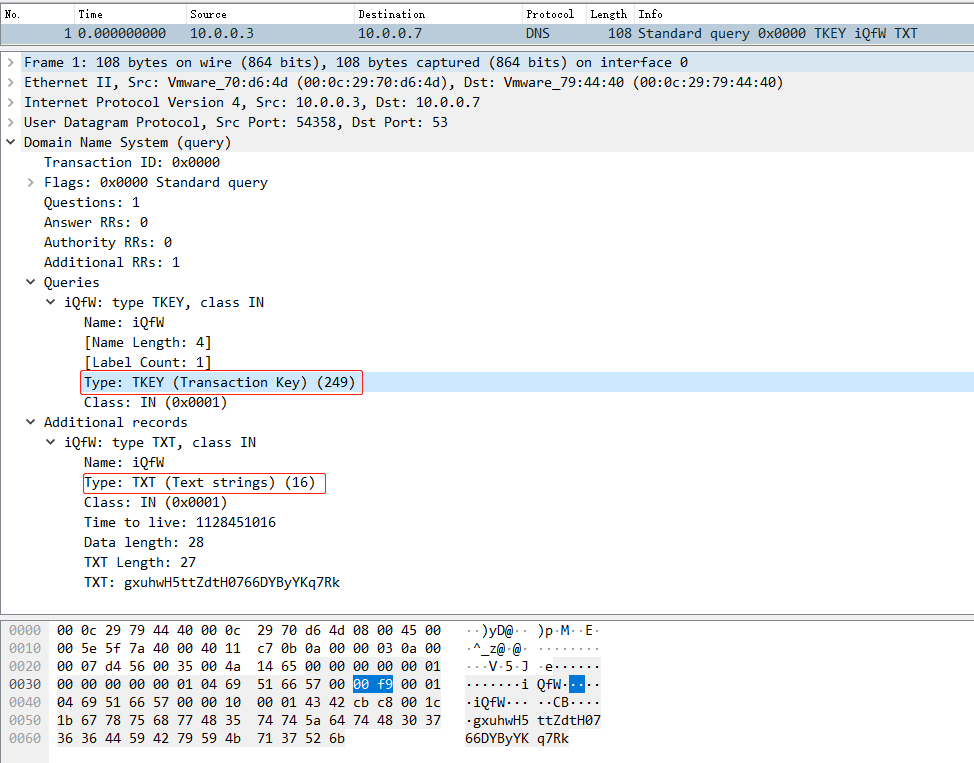The width and height of the screenshot is (974, 763).
Task: Expand the Ethernet II section
Action: [10, 82]
